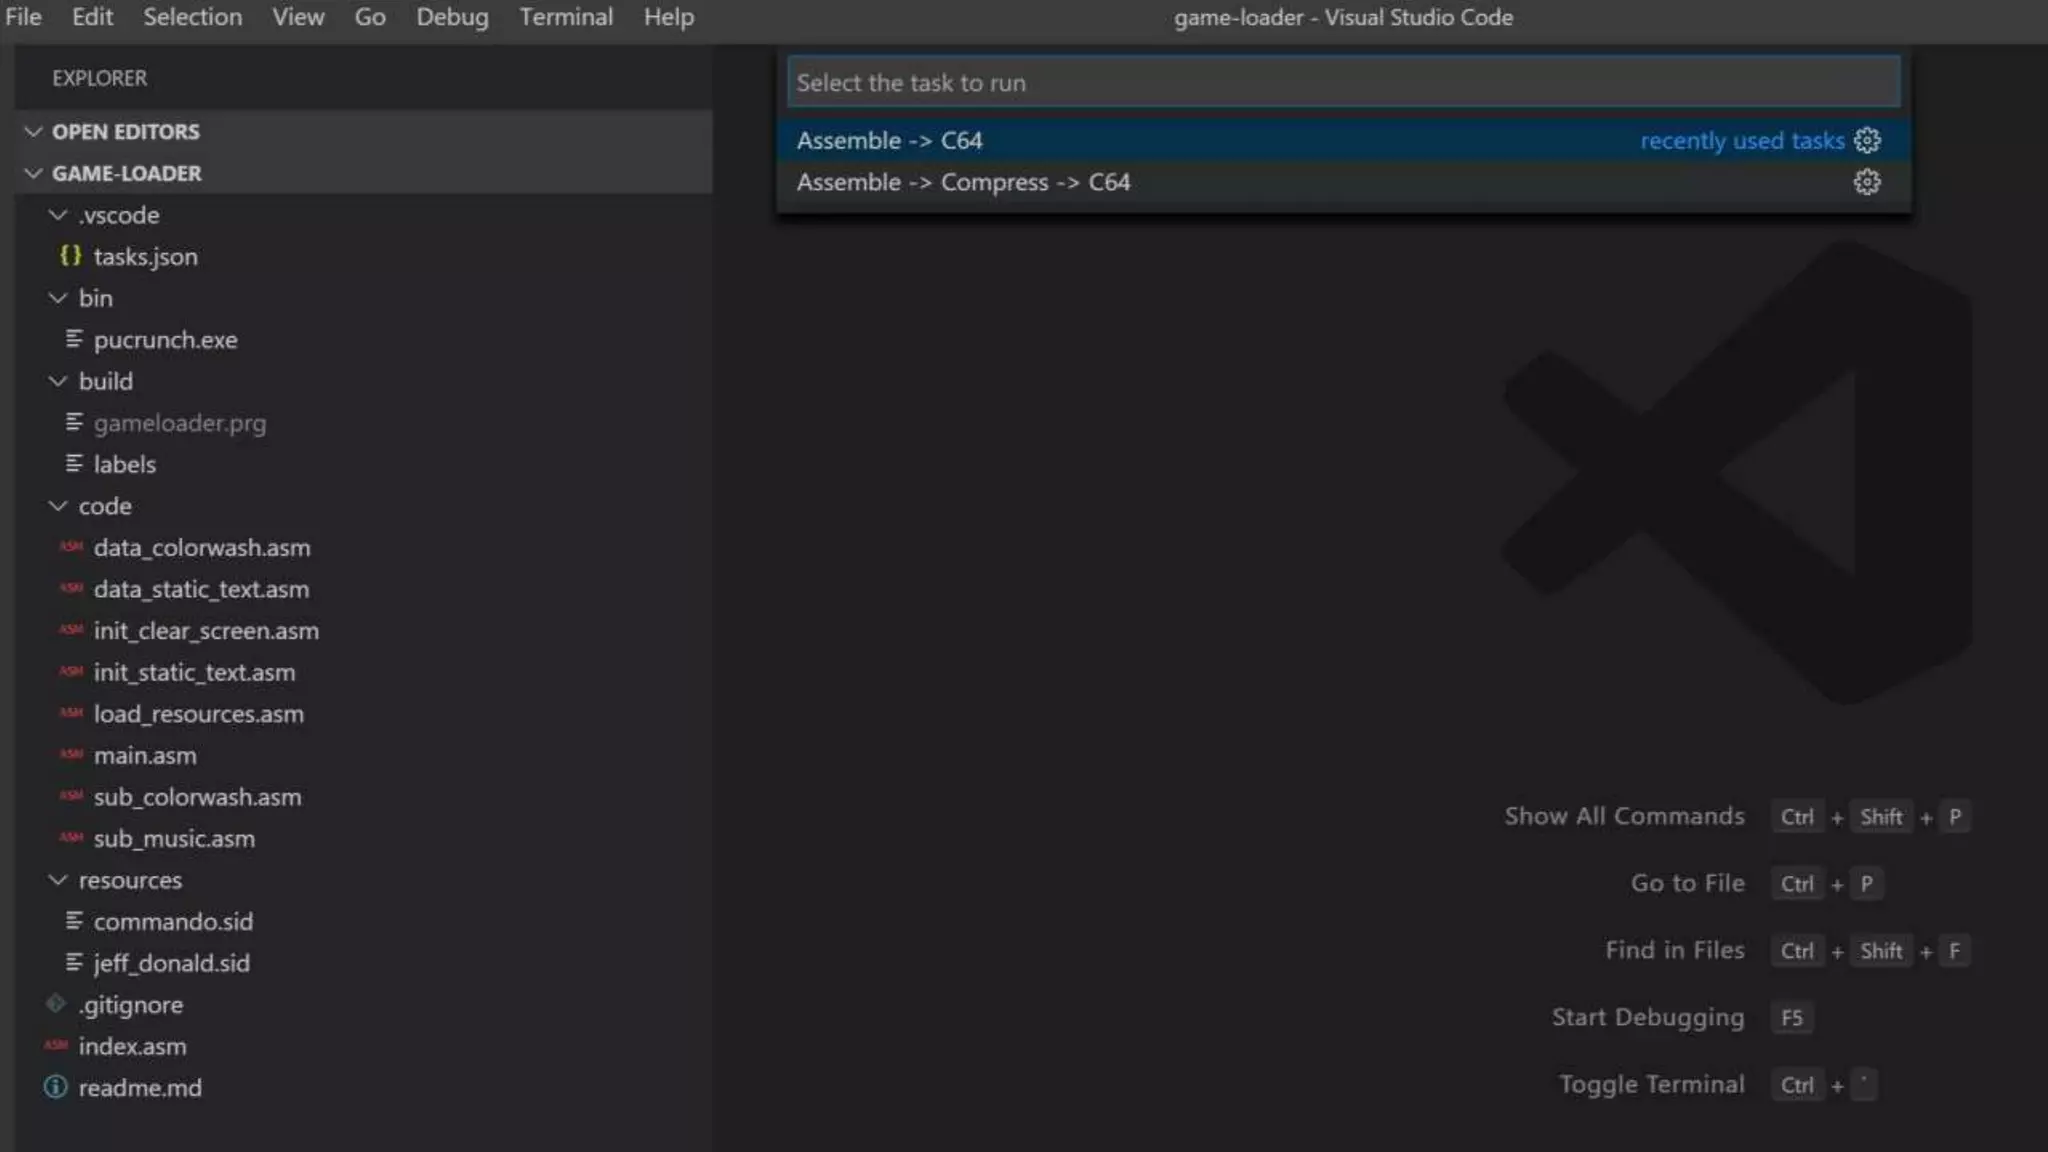This screenshot has height=1152, width=2048.
Task: Click the ASM icon beside index.asm
Action: coord(56,1045)
